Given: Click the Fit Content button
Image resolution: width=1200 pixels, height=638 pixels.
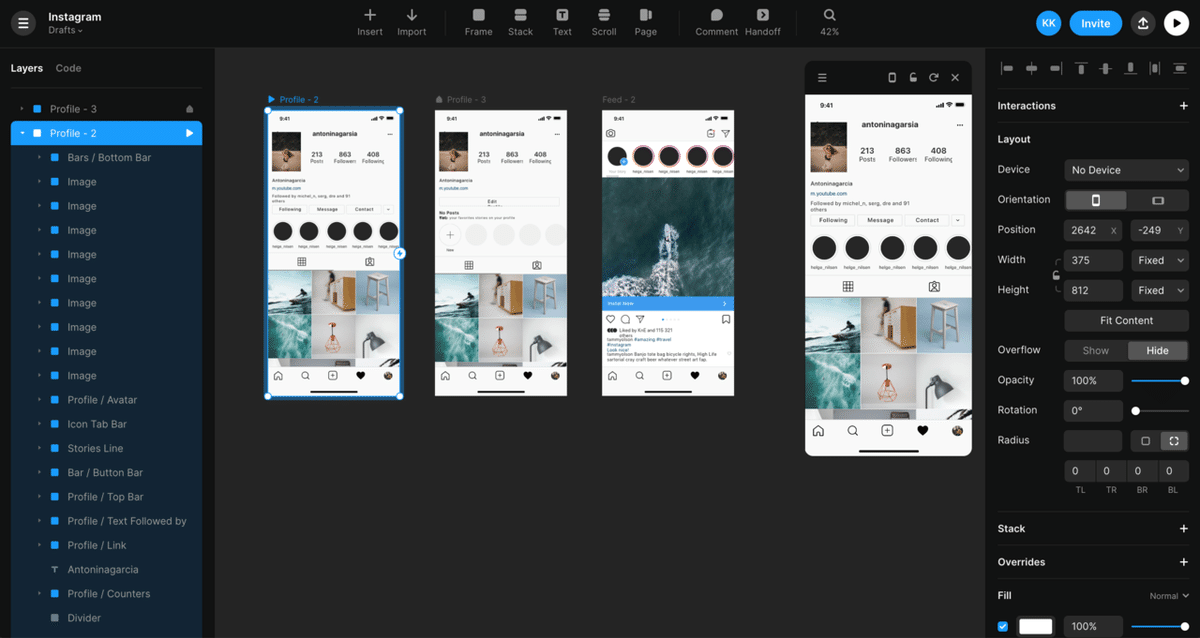Looking at the screenshot, I should [1126, 320].
